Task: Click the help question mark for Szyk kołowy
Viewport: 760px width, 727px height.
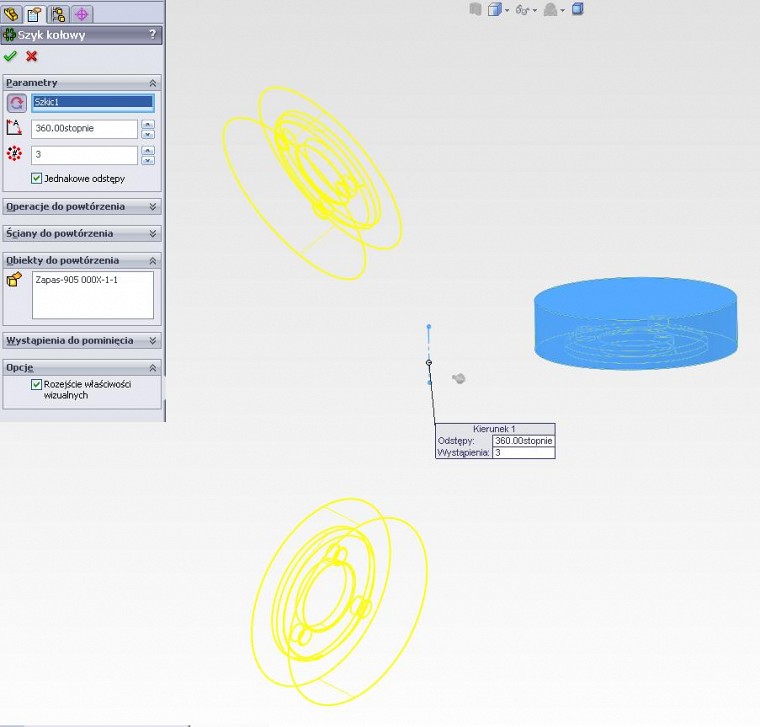Action: pos(153,34)
